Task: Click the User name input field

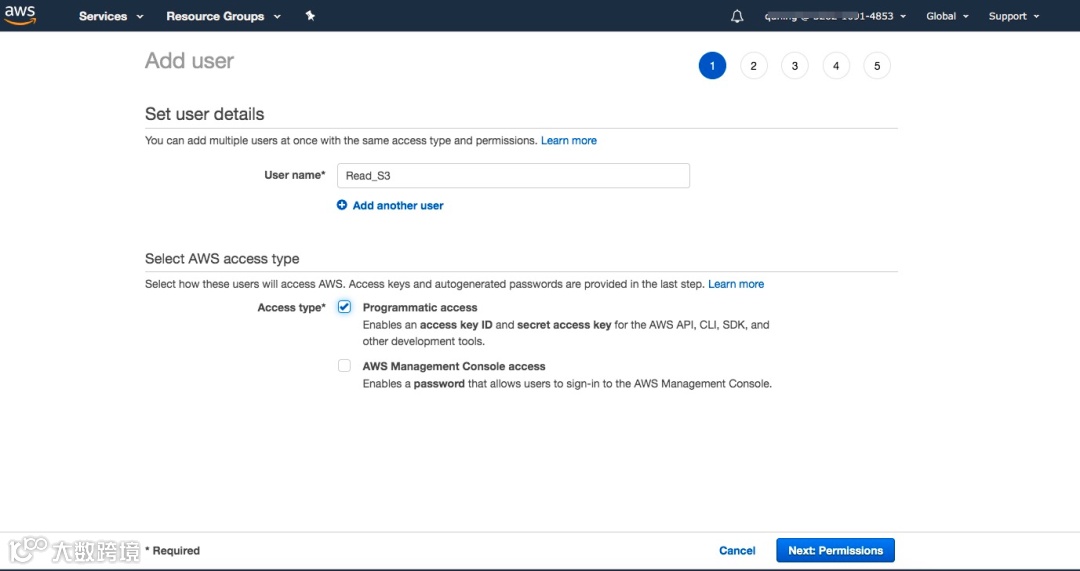Action: tap(513, 176)
